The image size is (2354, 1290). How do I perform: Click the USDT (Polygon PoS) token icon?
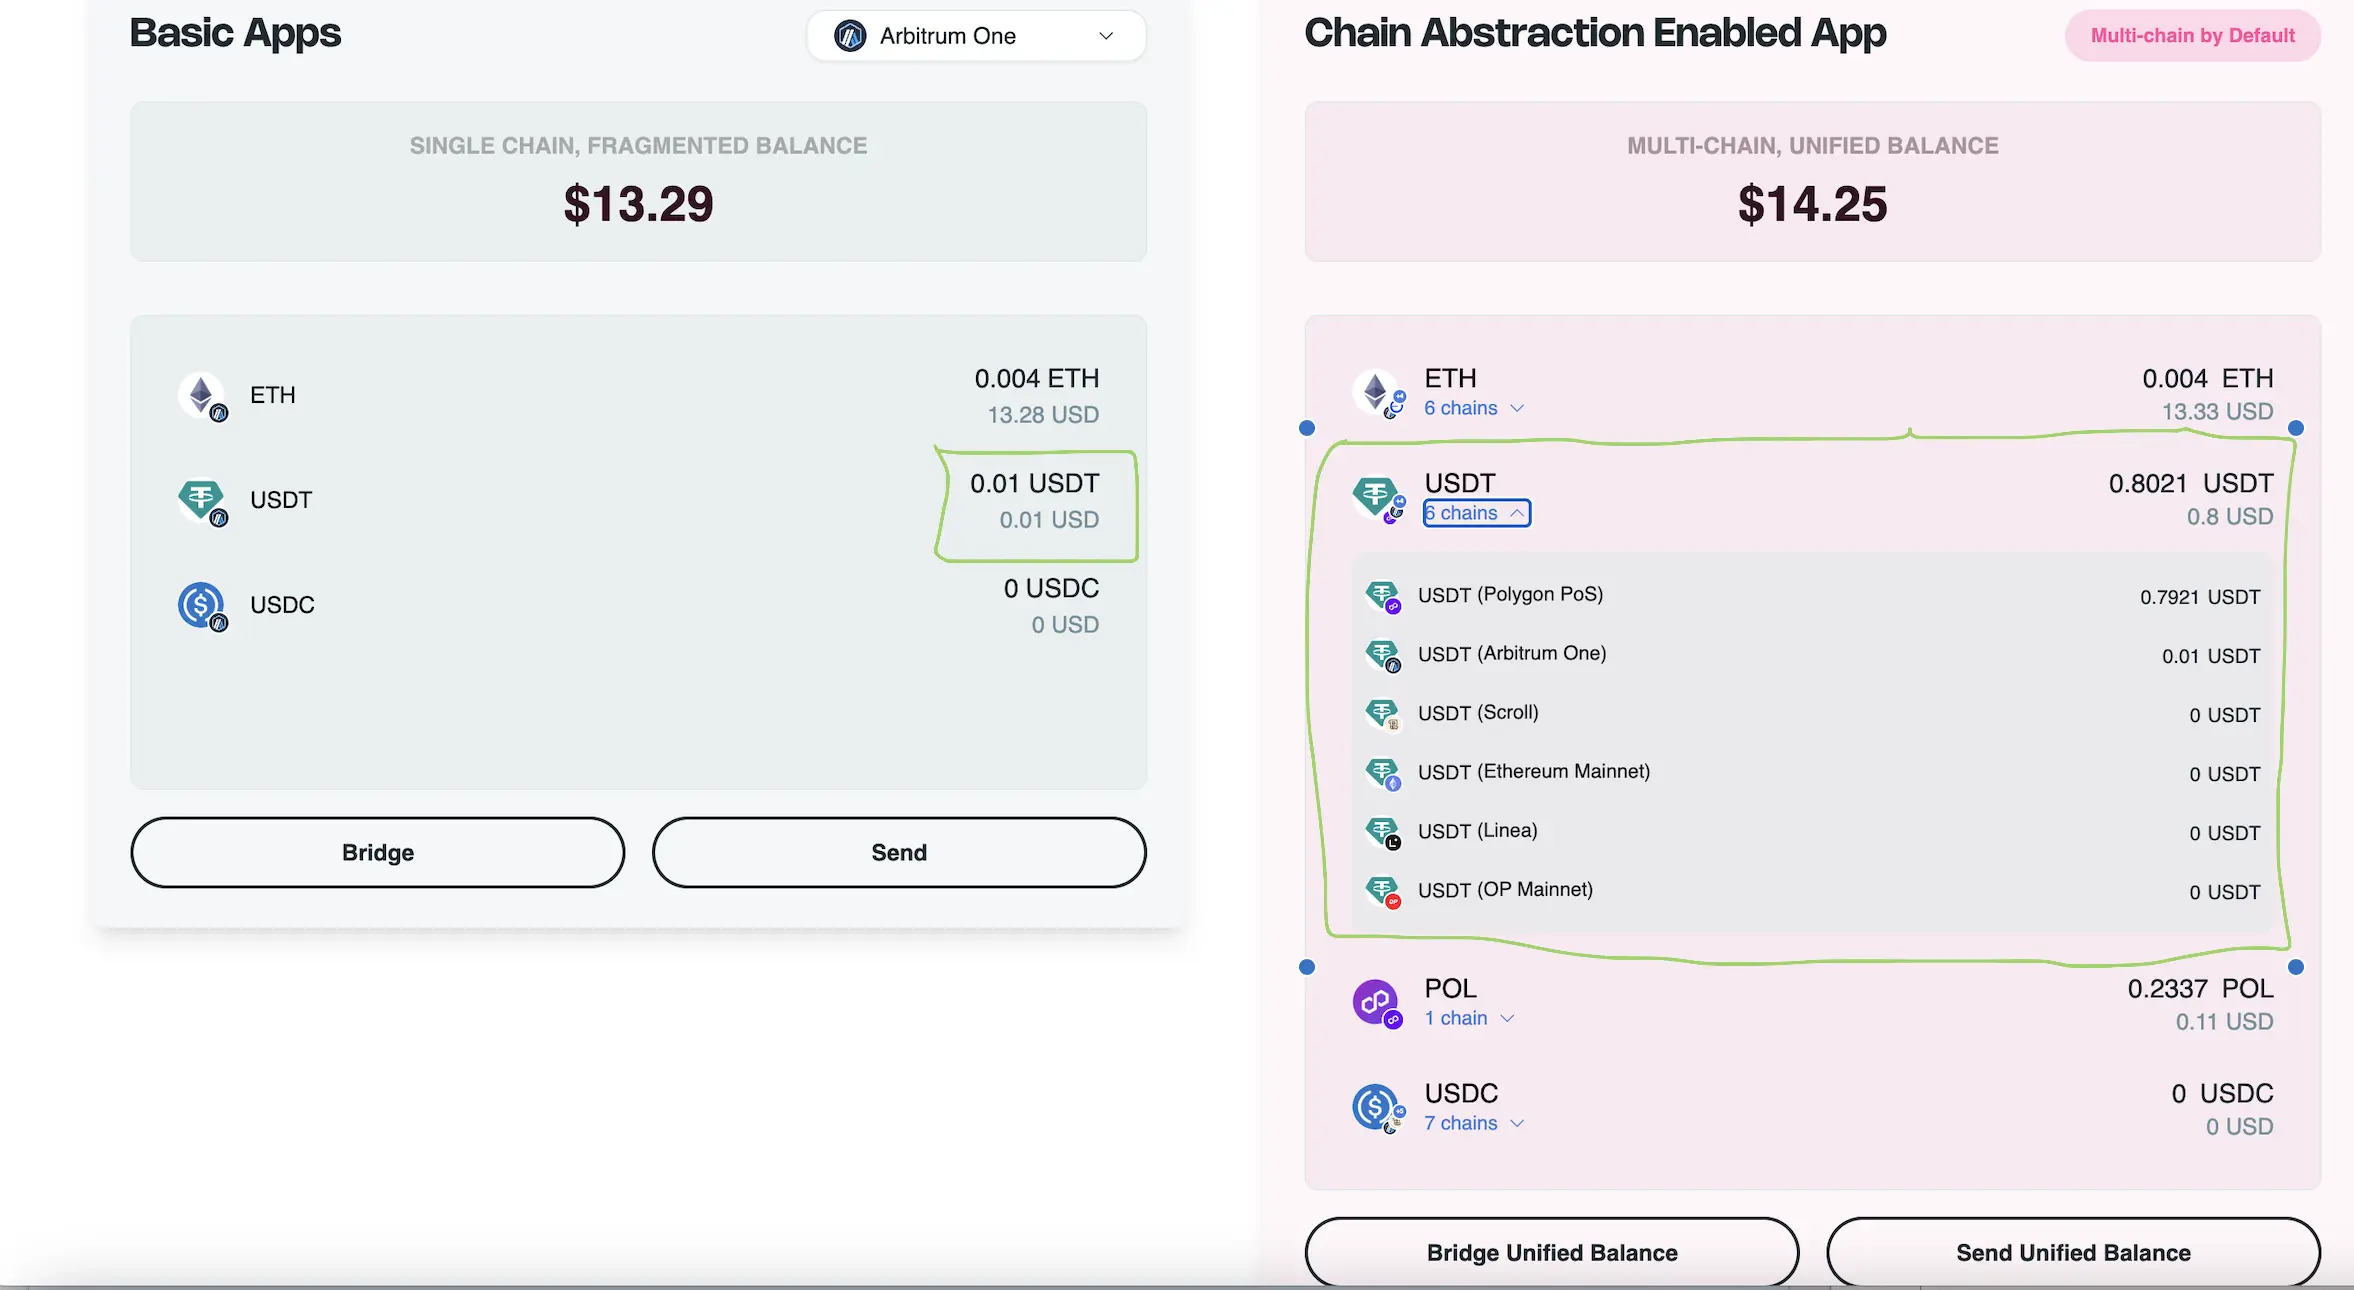(x=1384, y=597)
